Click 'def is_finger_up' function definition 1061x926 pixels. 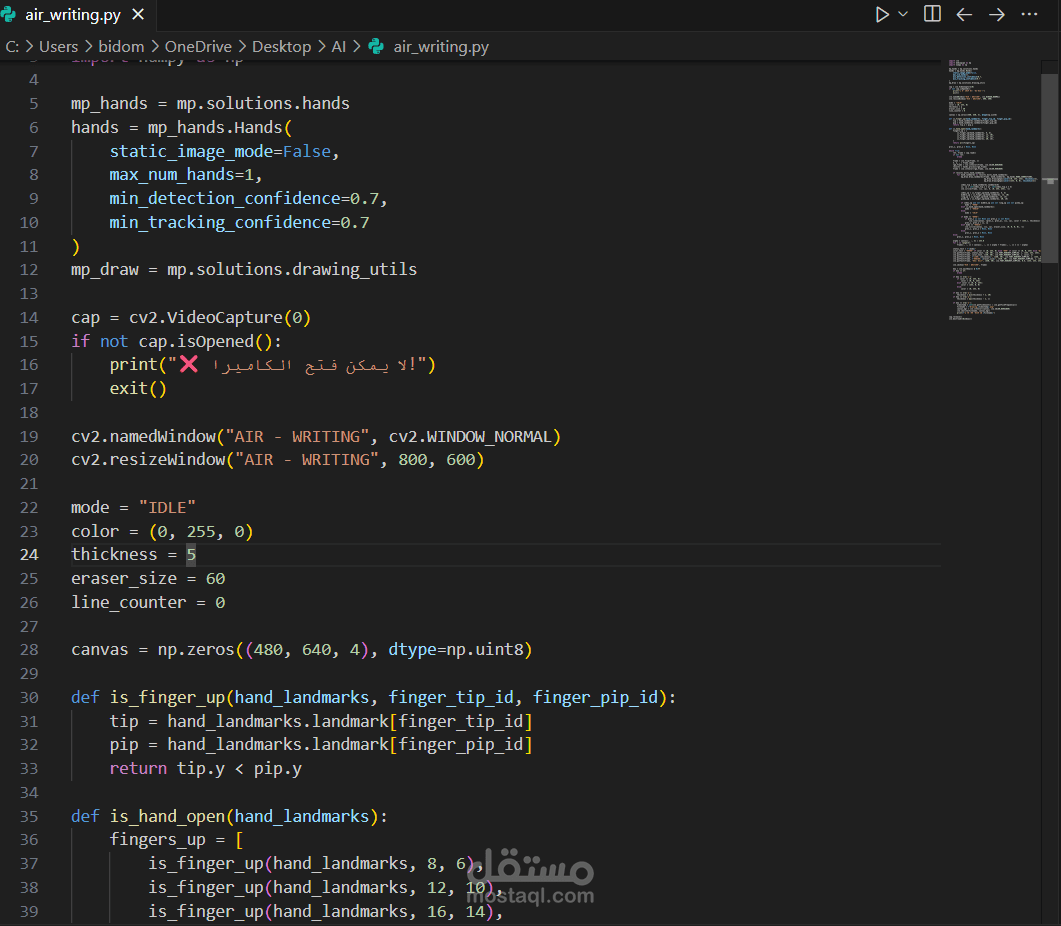[374, 698]
